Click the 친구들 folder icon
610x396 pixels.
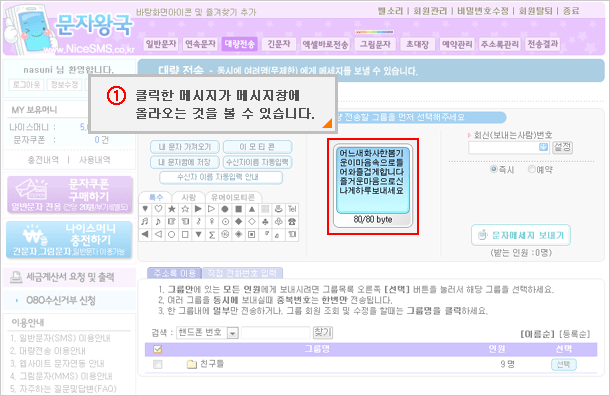191,364
